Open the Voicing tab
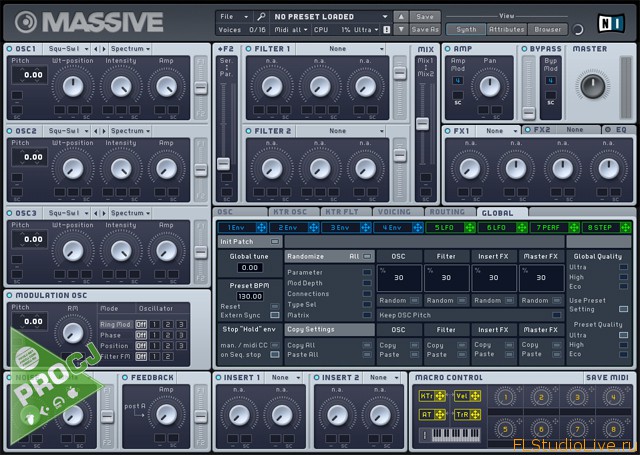This screenshot has width=640, height=455. [397, 212]
